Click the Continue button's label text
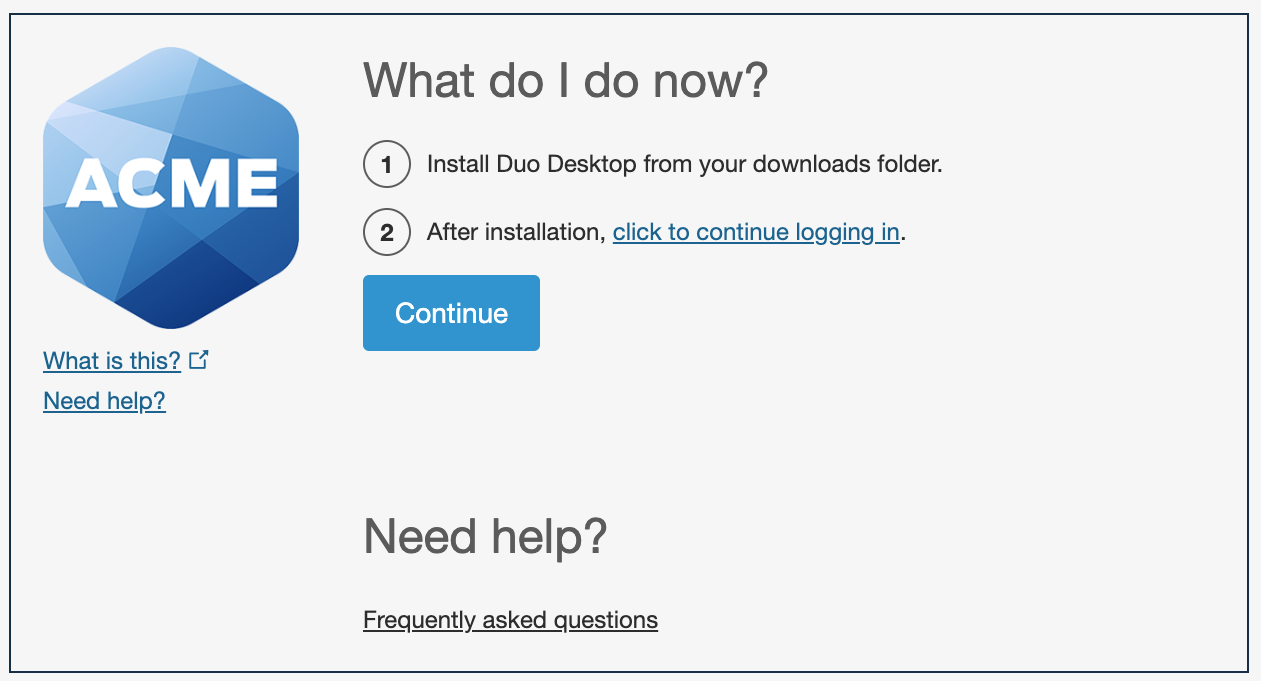 pyautogui.click(x=450, y=312)
